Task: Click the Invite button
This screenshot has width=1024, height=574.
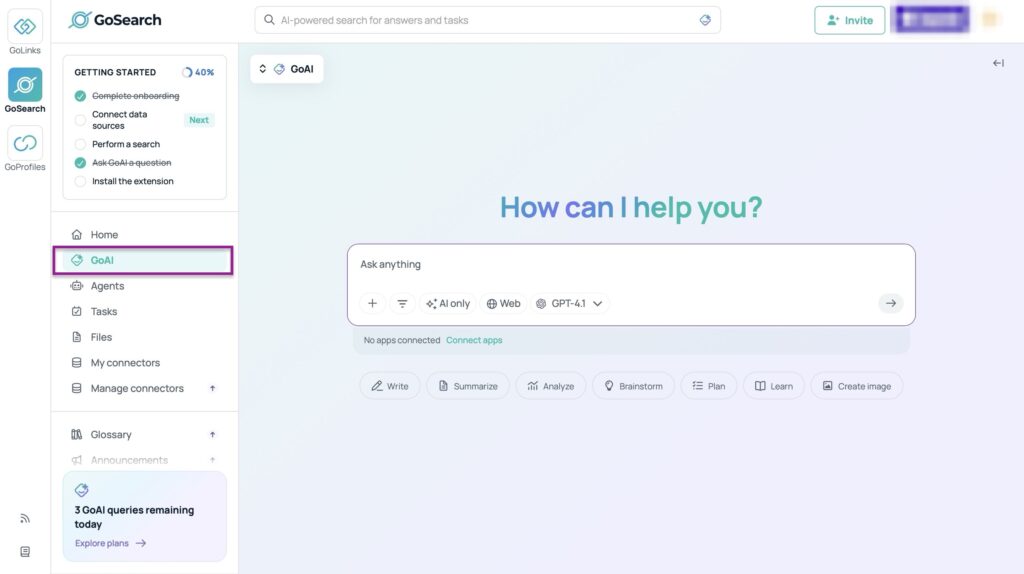Action: (849, 20)
